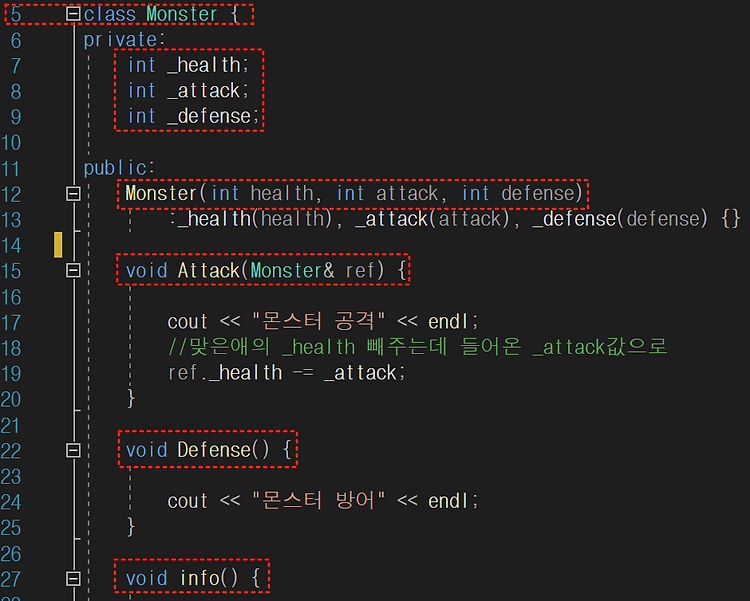Click 'cout' on line 17
Viewport: 750px width, 601px height.
click(188, 322)
